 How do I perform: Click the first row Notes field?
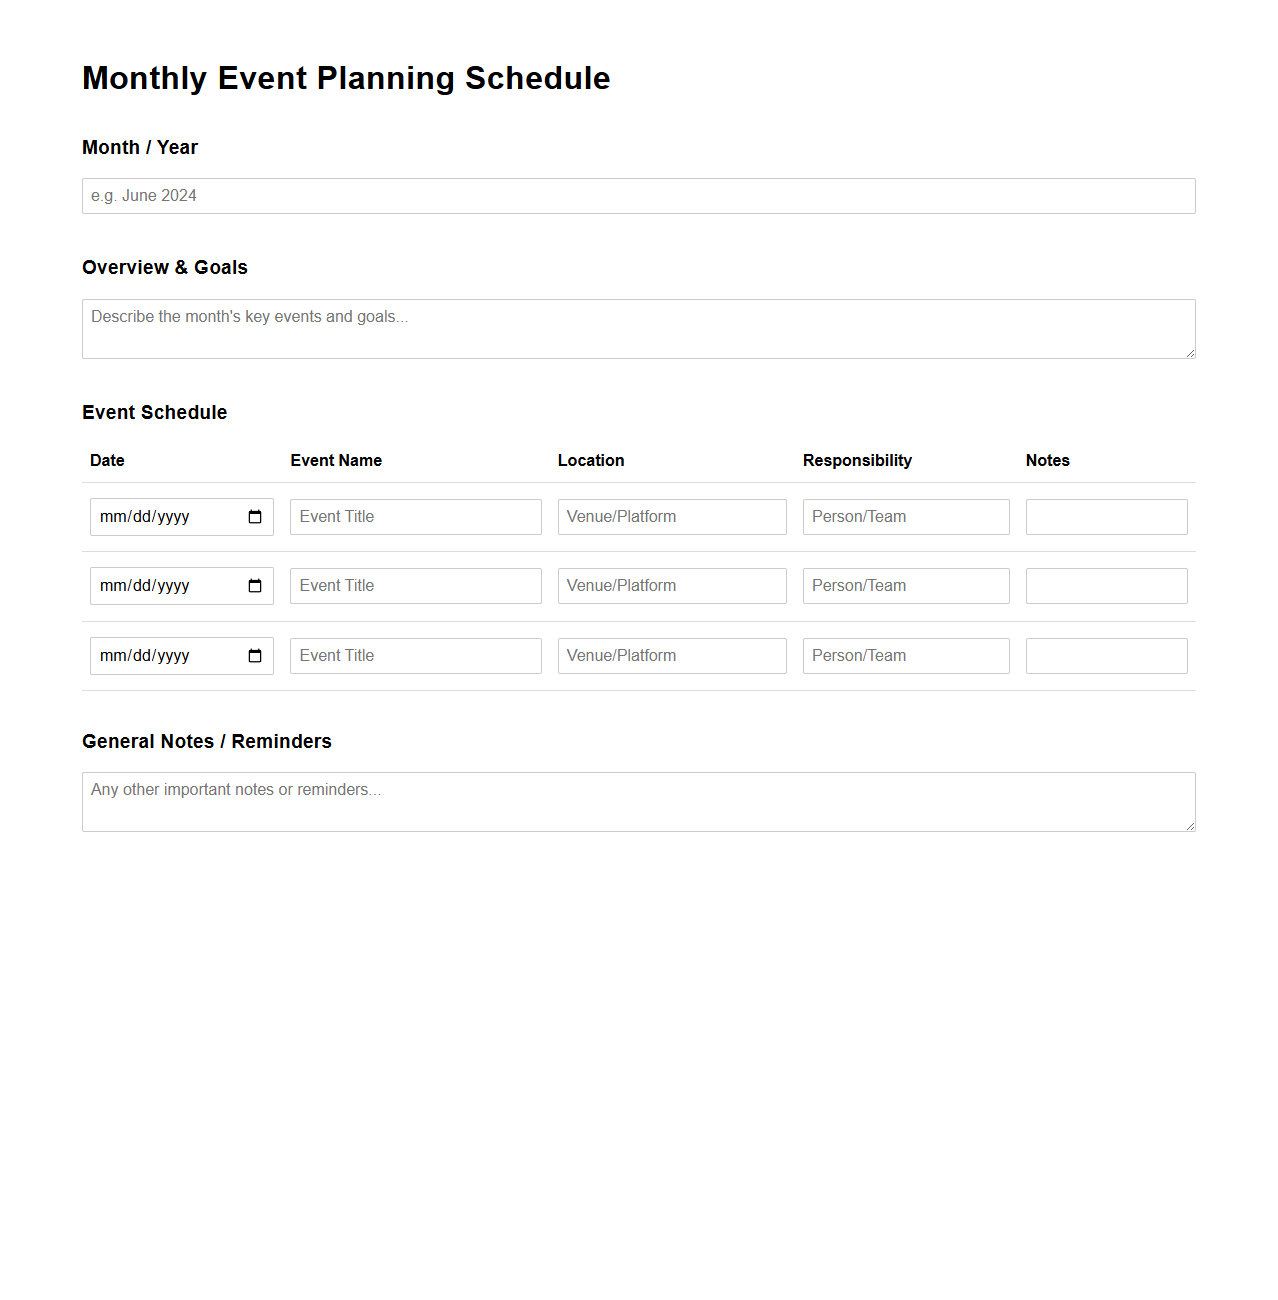(1106, 516)
